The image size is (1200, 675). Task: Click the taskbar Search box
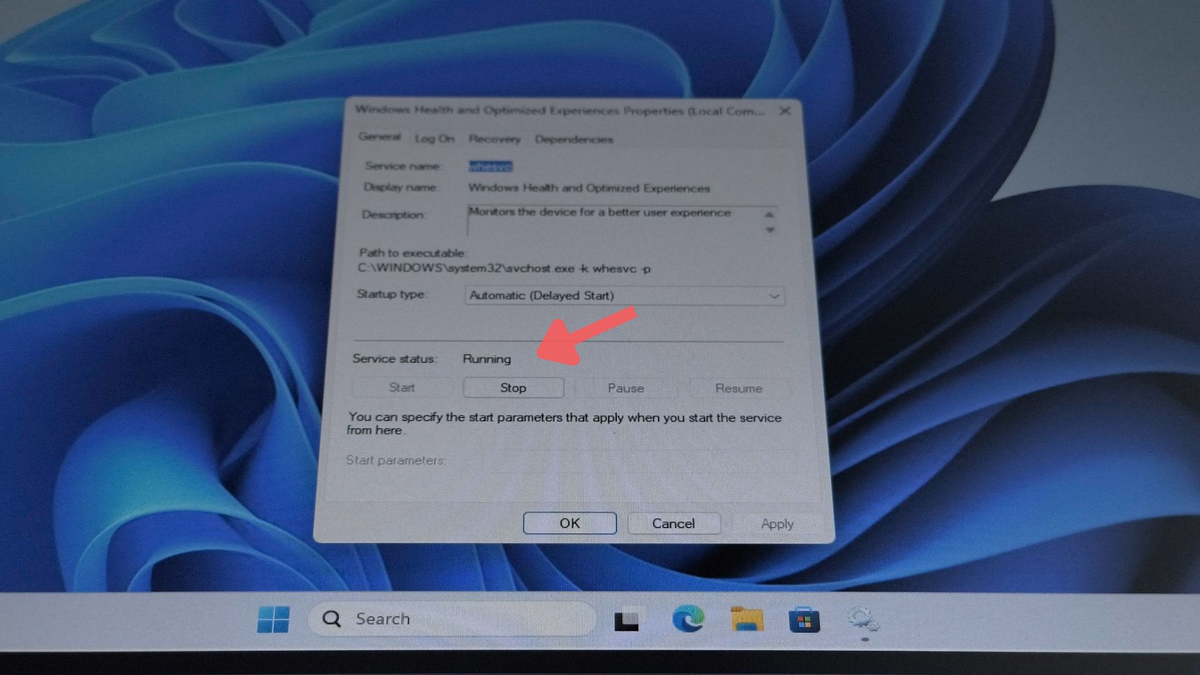pos(451,619)
